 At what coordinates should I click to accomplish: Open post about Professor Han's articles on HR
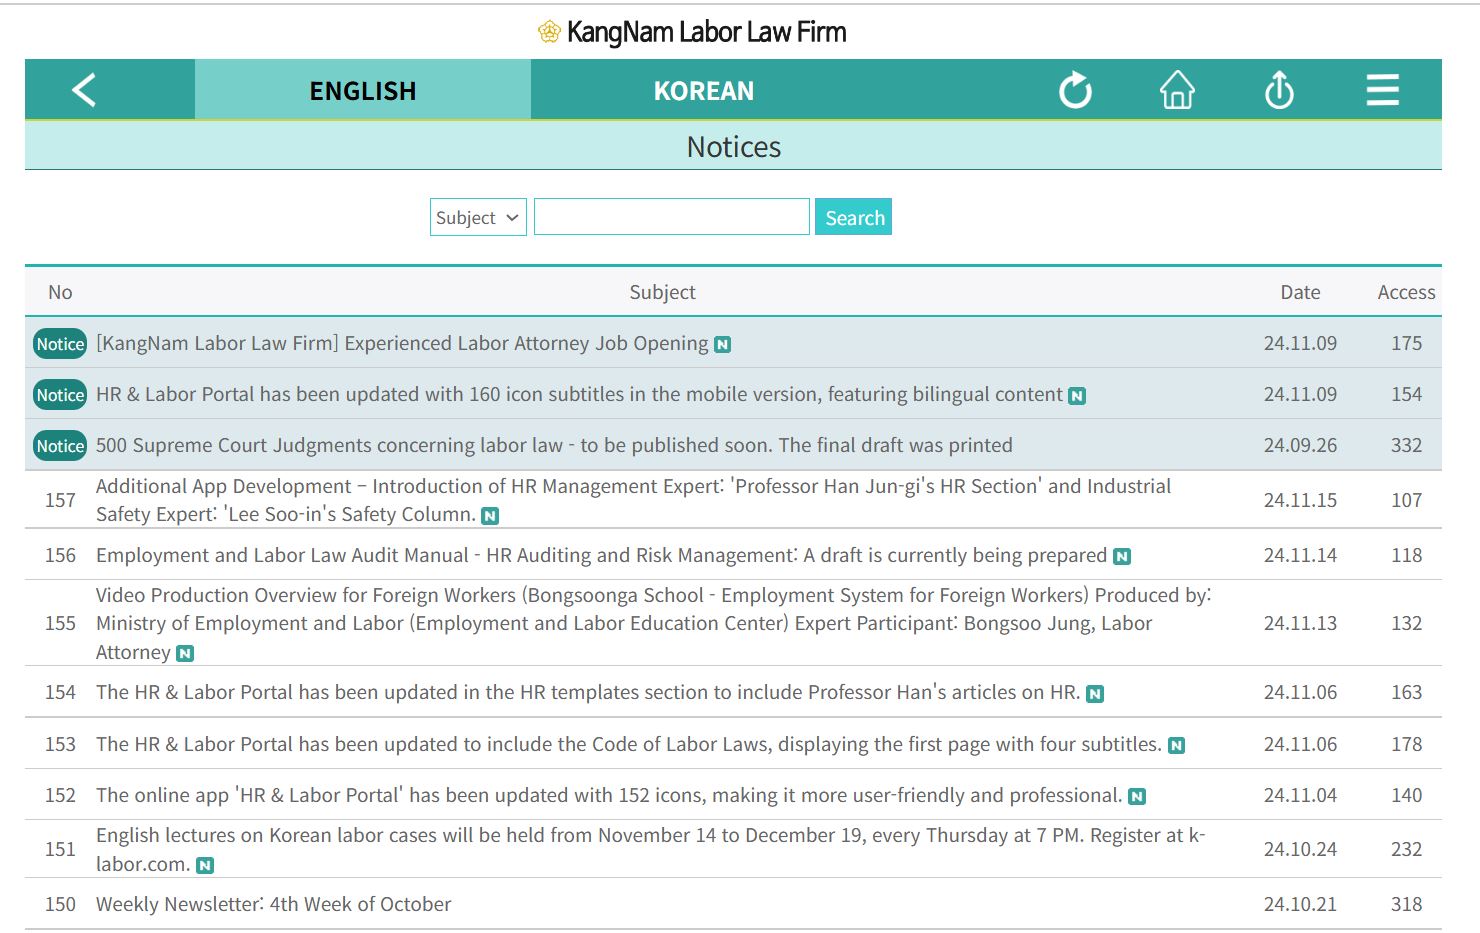[588, 692]
